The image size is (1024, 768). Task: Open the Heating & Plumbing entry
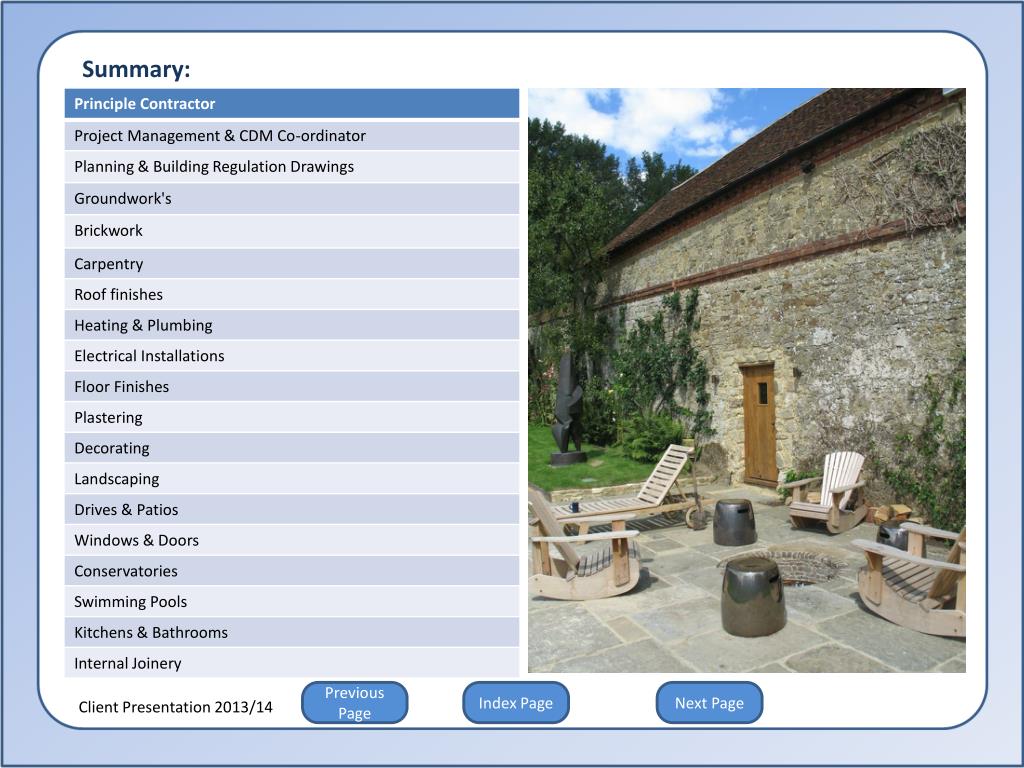pyautogui.click(x=292, y=325)
